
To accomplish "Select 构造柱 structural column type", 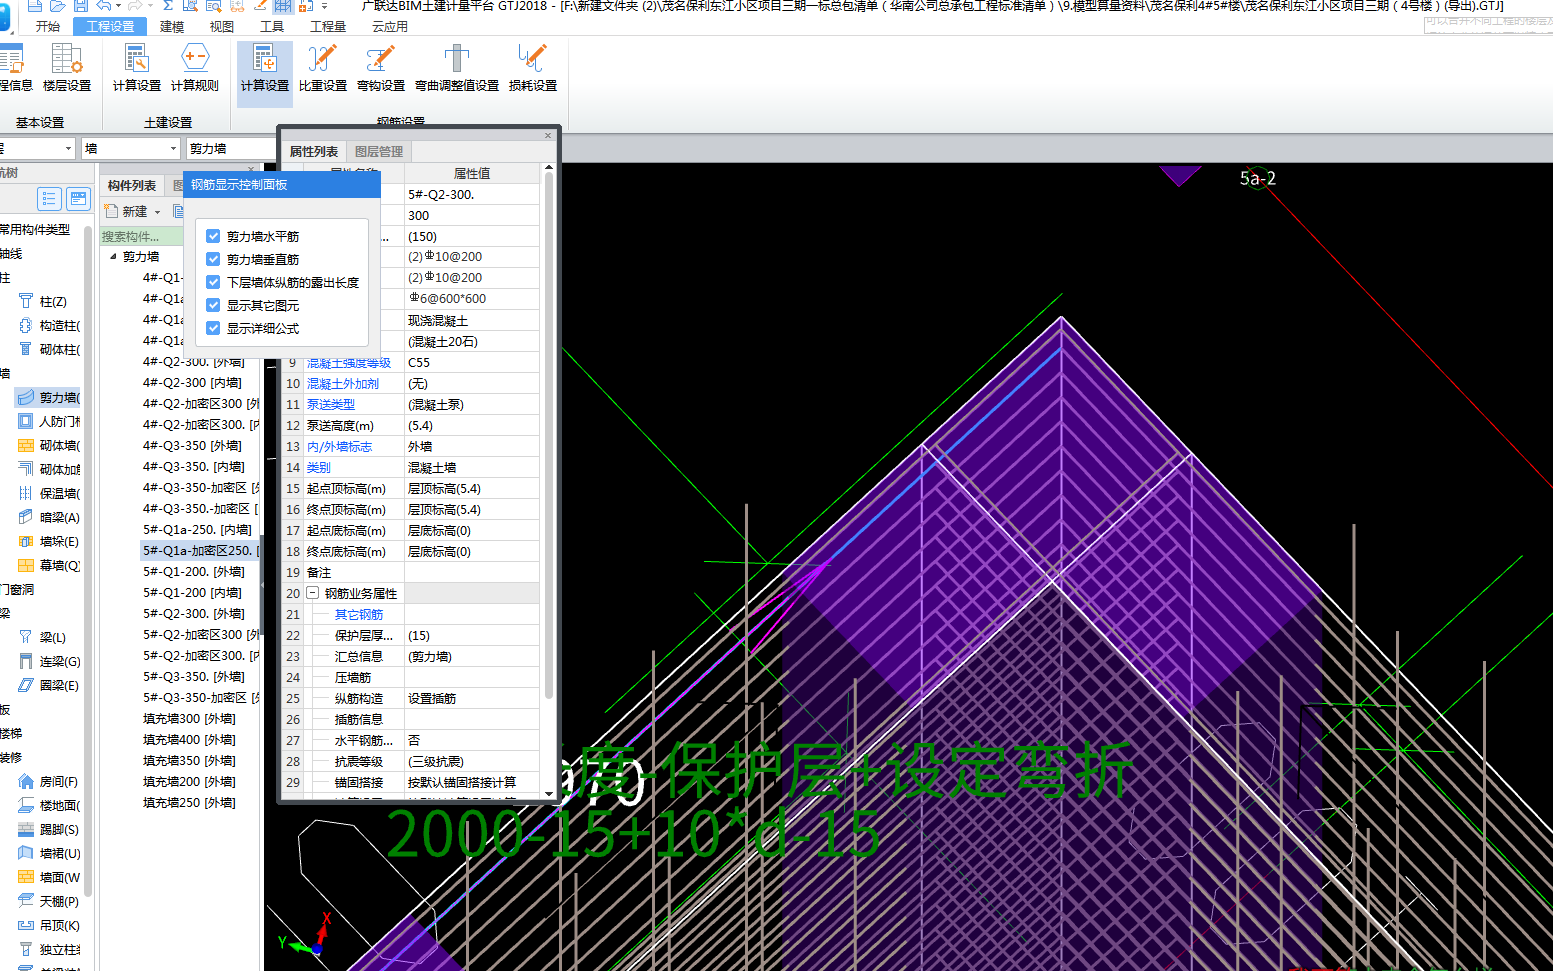I will pyautogui.click(x=50, y=325).
